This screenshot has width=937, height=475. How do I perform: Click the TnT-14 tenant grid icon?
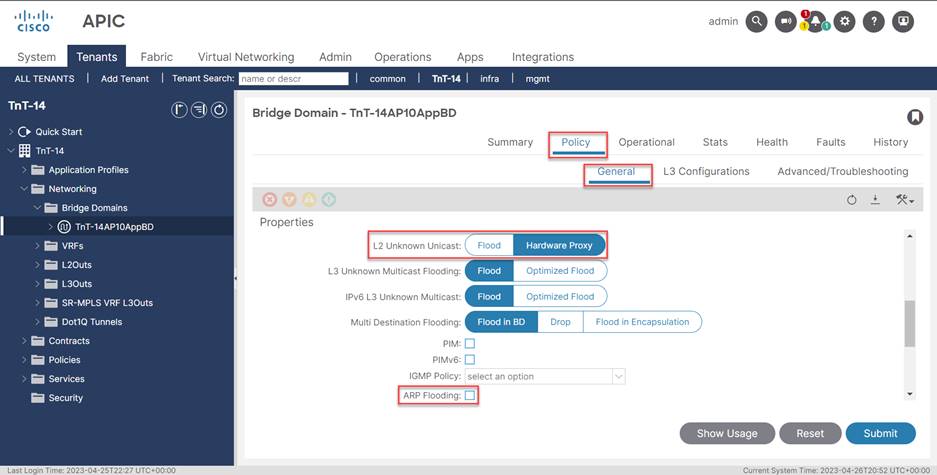[25, 151]
